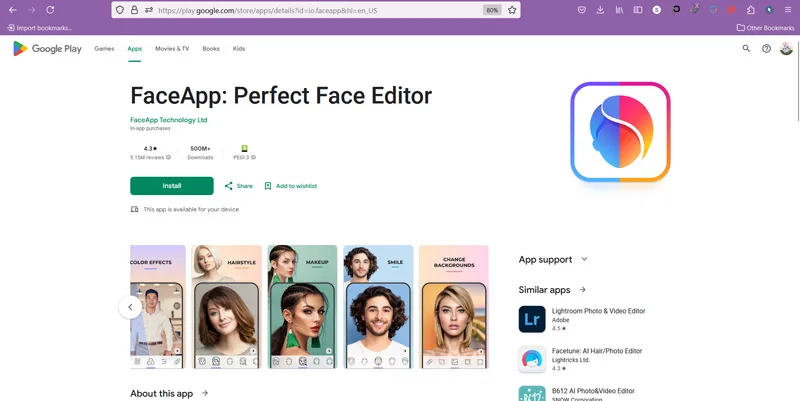Click the PEGI 3 rating badge
800x401 pixels.
coord(244,148)
